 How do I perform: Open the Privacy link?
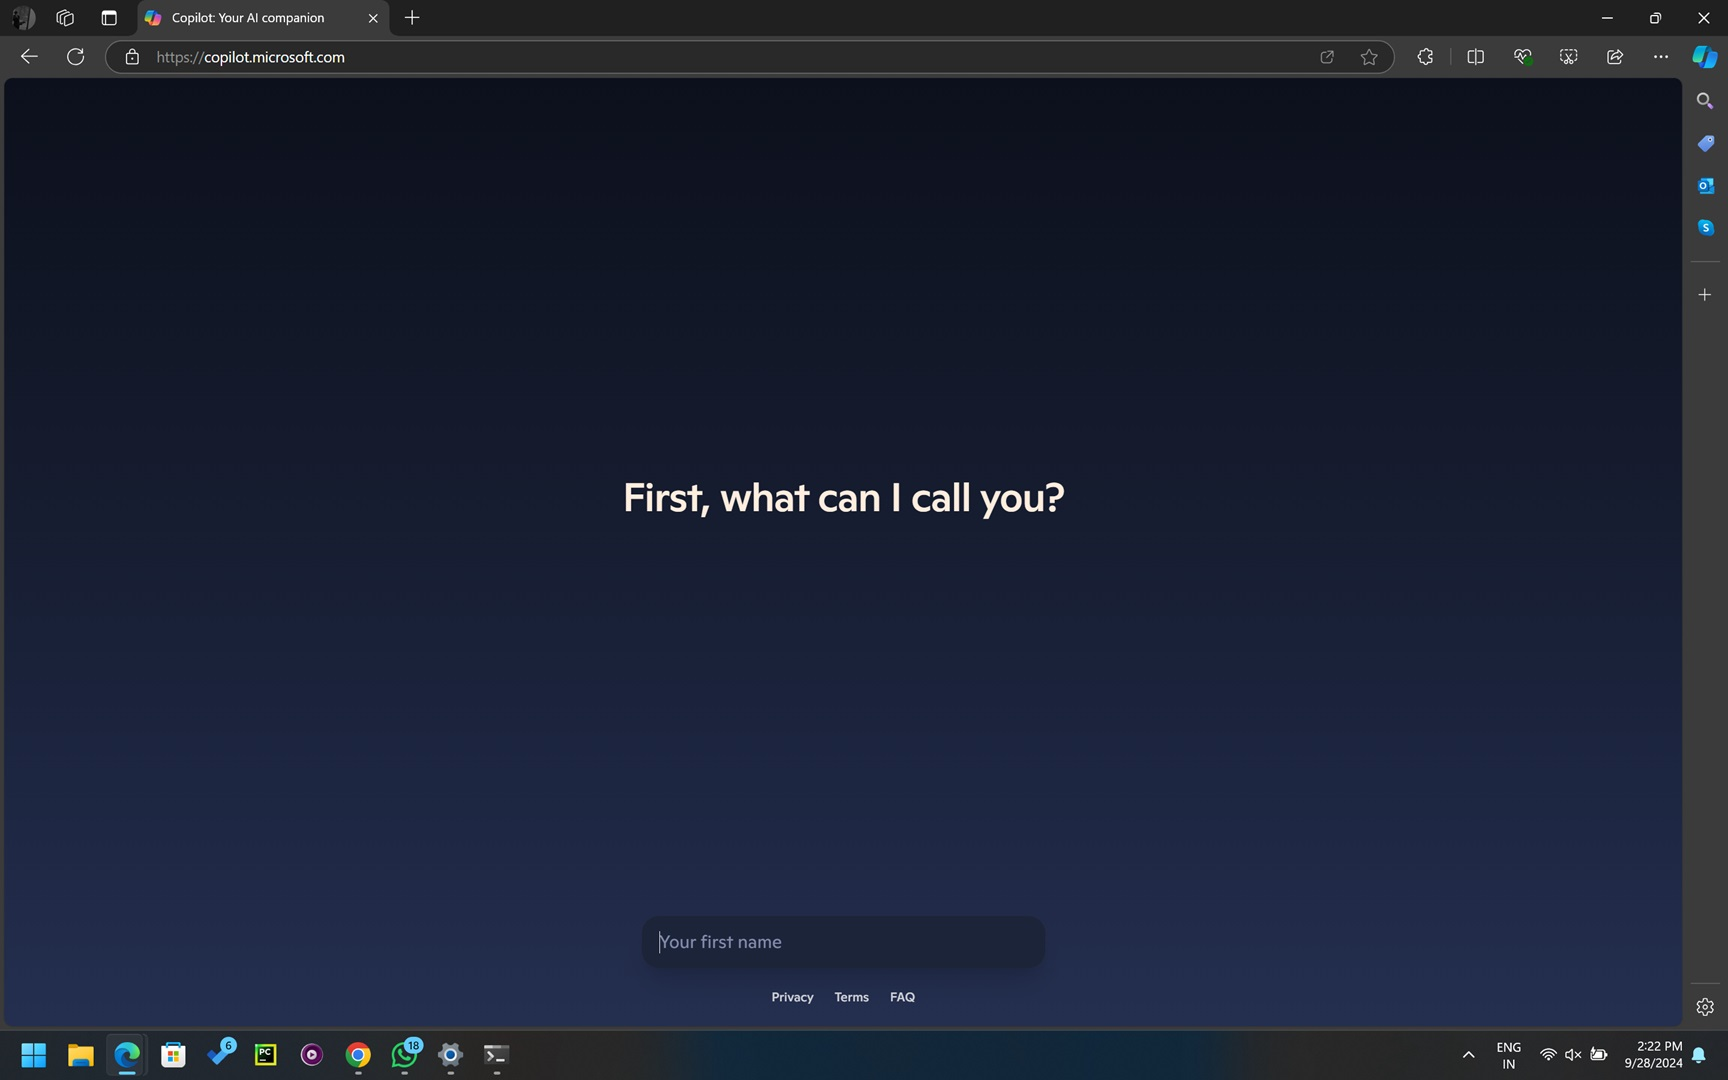(792, 997)
